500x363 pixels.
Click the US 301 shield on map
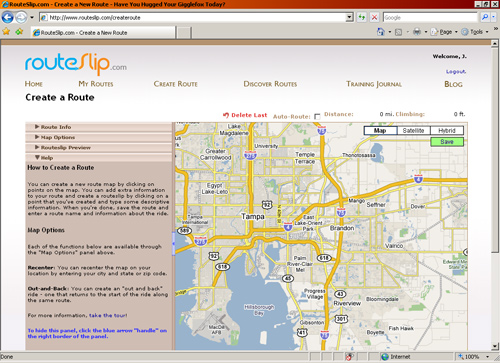(x=341, y=319)
